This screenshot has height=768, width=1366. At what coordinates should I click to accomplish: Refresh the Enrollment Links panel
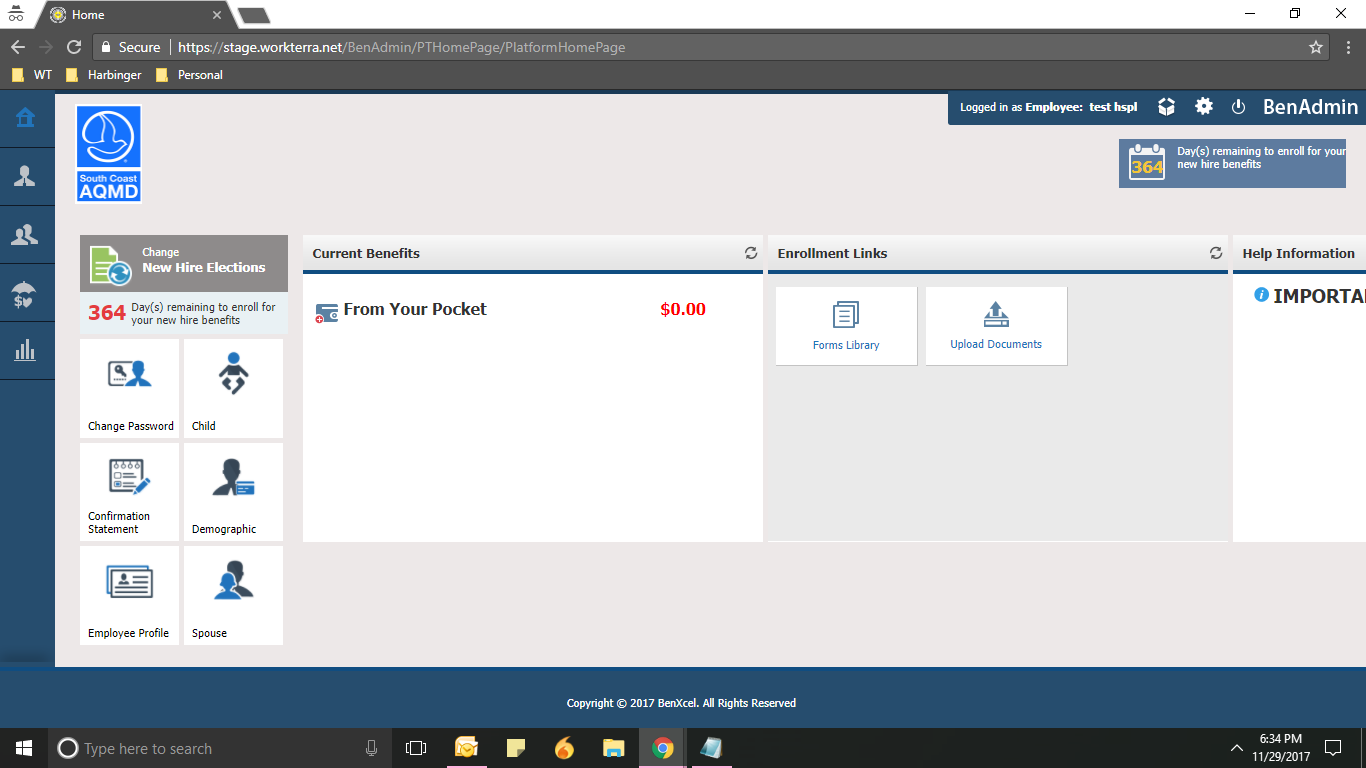pos(1216,253)
